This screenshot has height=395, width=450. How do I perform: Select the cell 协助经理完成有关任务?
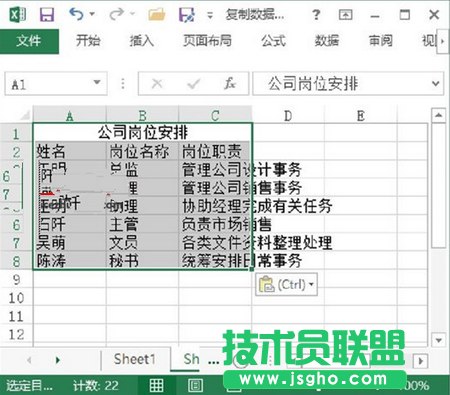pos(215,206)
